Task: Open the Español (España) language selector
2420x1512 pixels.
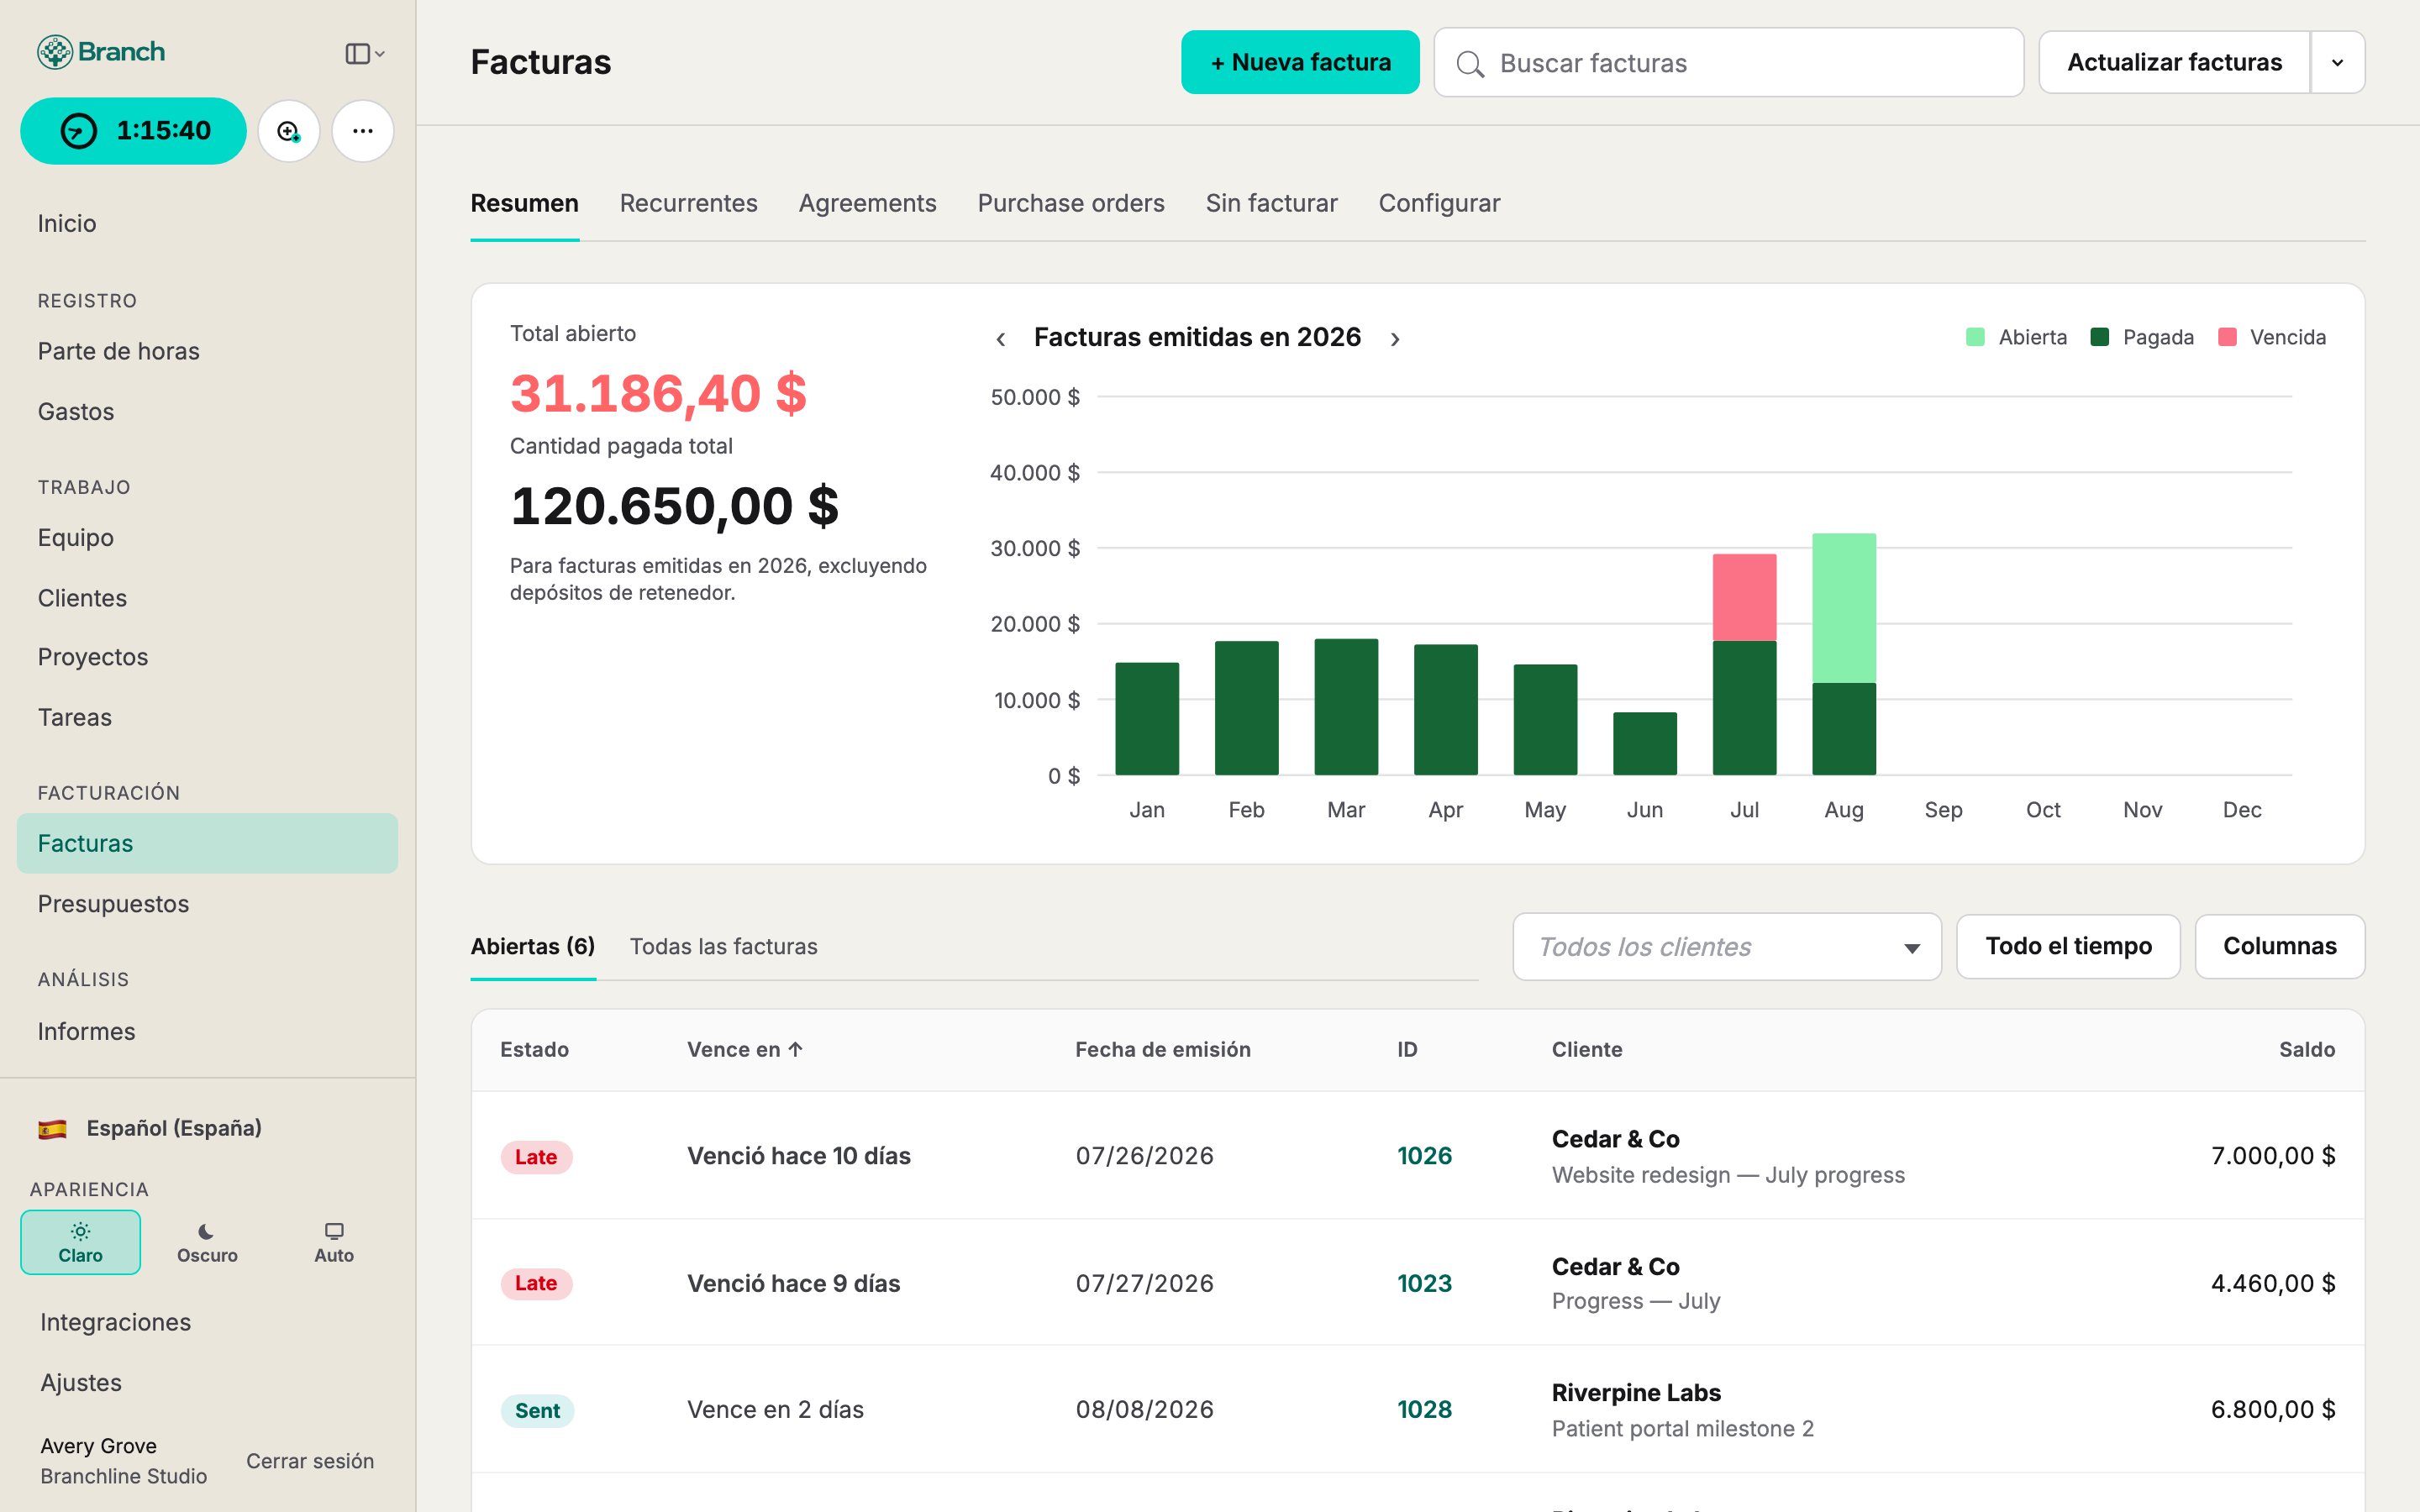Action: [x=150, y=1128]
